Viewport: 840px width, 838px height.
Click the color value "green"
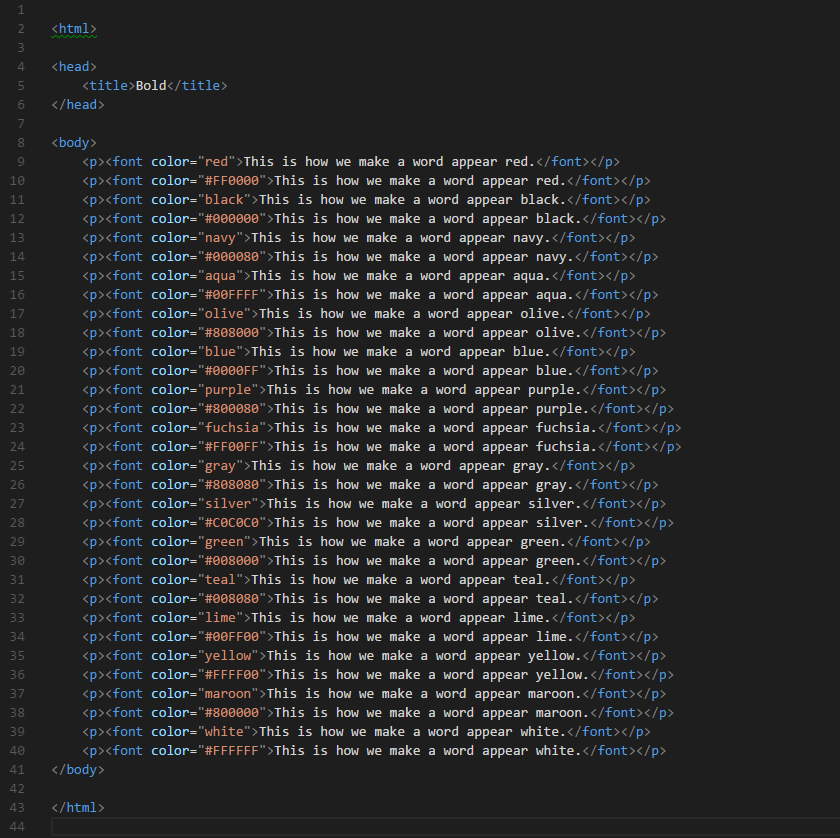tap(224, 542)
